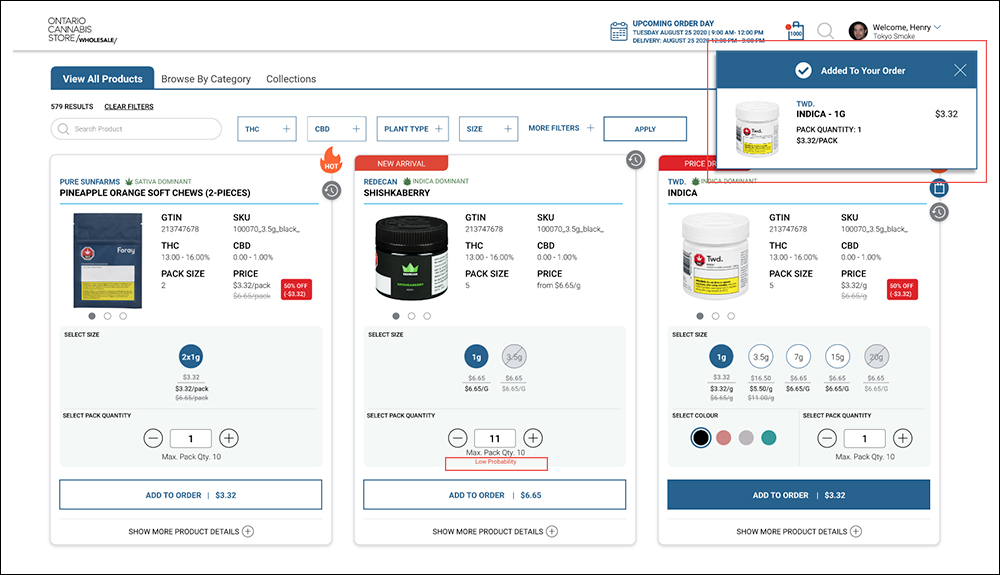
Task: Open the Redecan brand link
Action: click(381, 182)
